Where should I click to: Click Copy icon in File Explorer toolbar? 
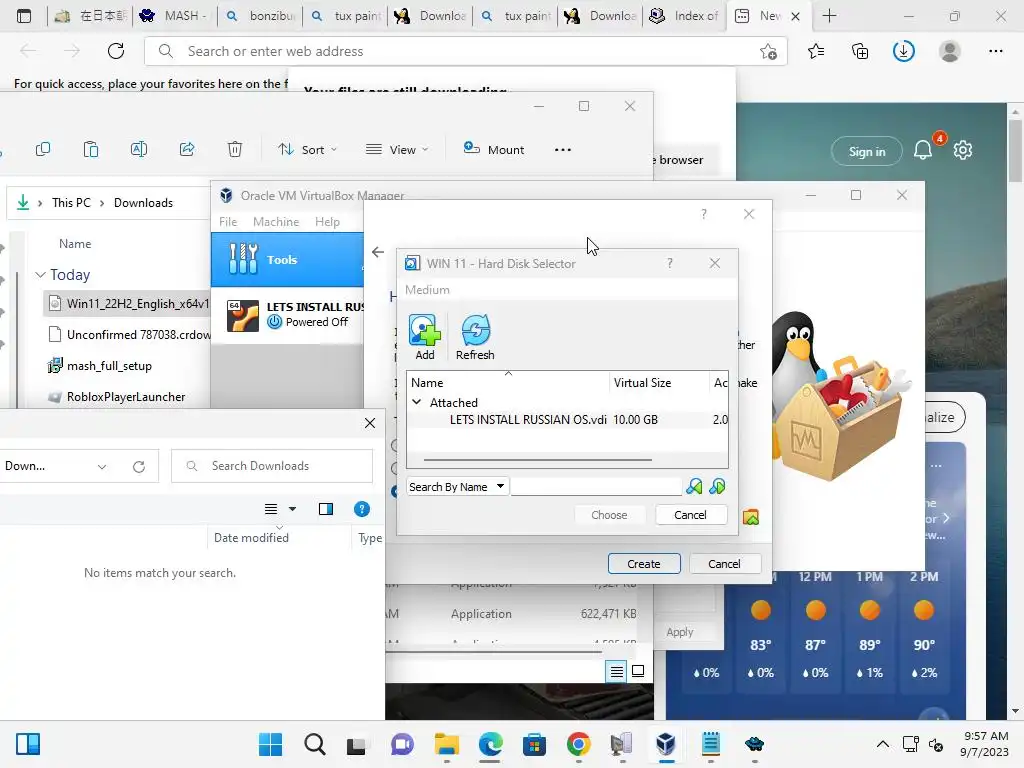point(43,150)
